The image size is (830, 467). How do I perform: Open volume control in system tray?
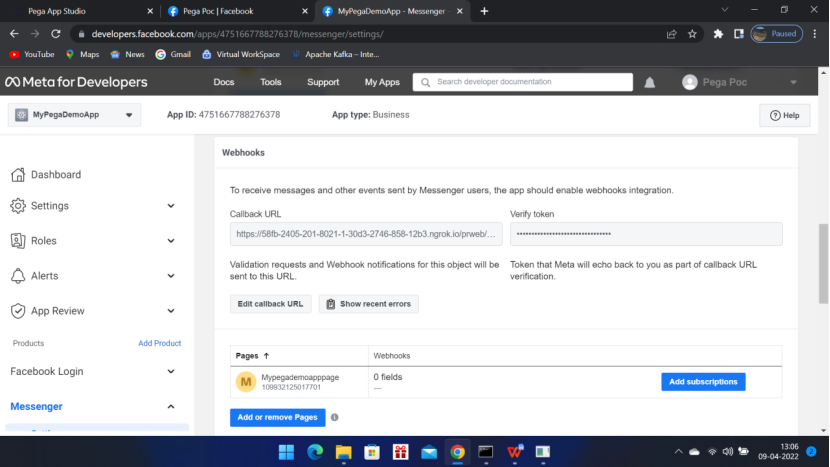[x=728, y=452]
